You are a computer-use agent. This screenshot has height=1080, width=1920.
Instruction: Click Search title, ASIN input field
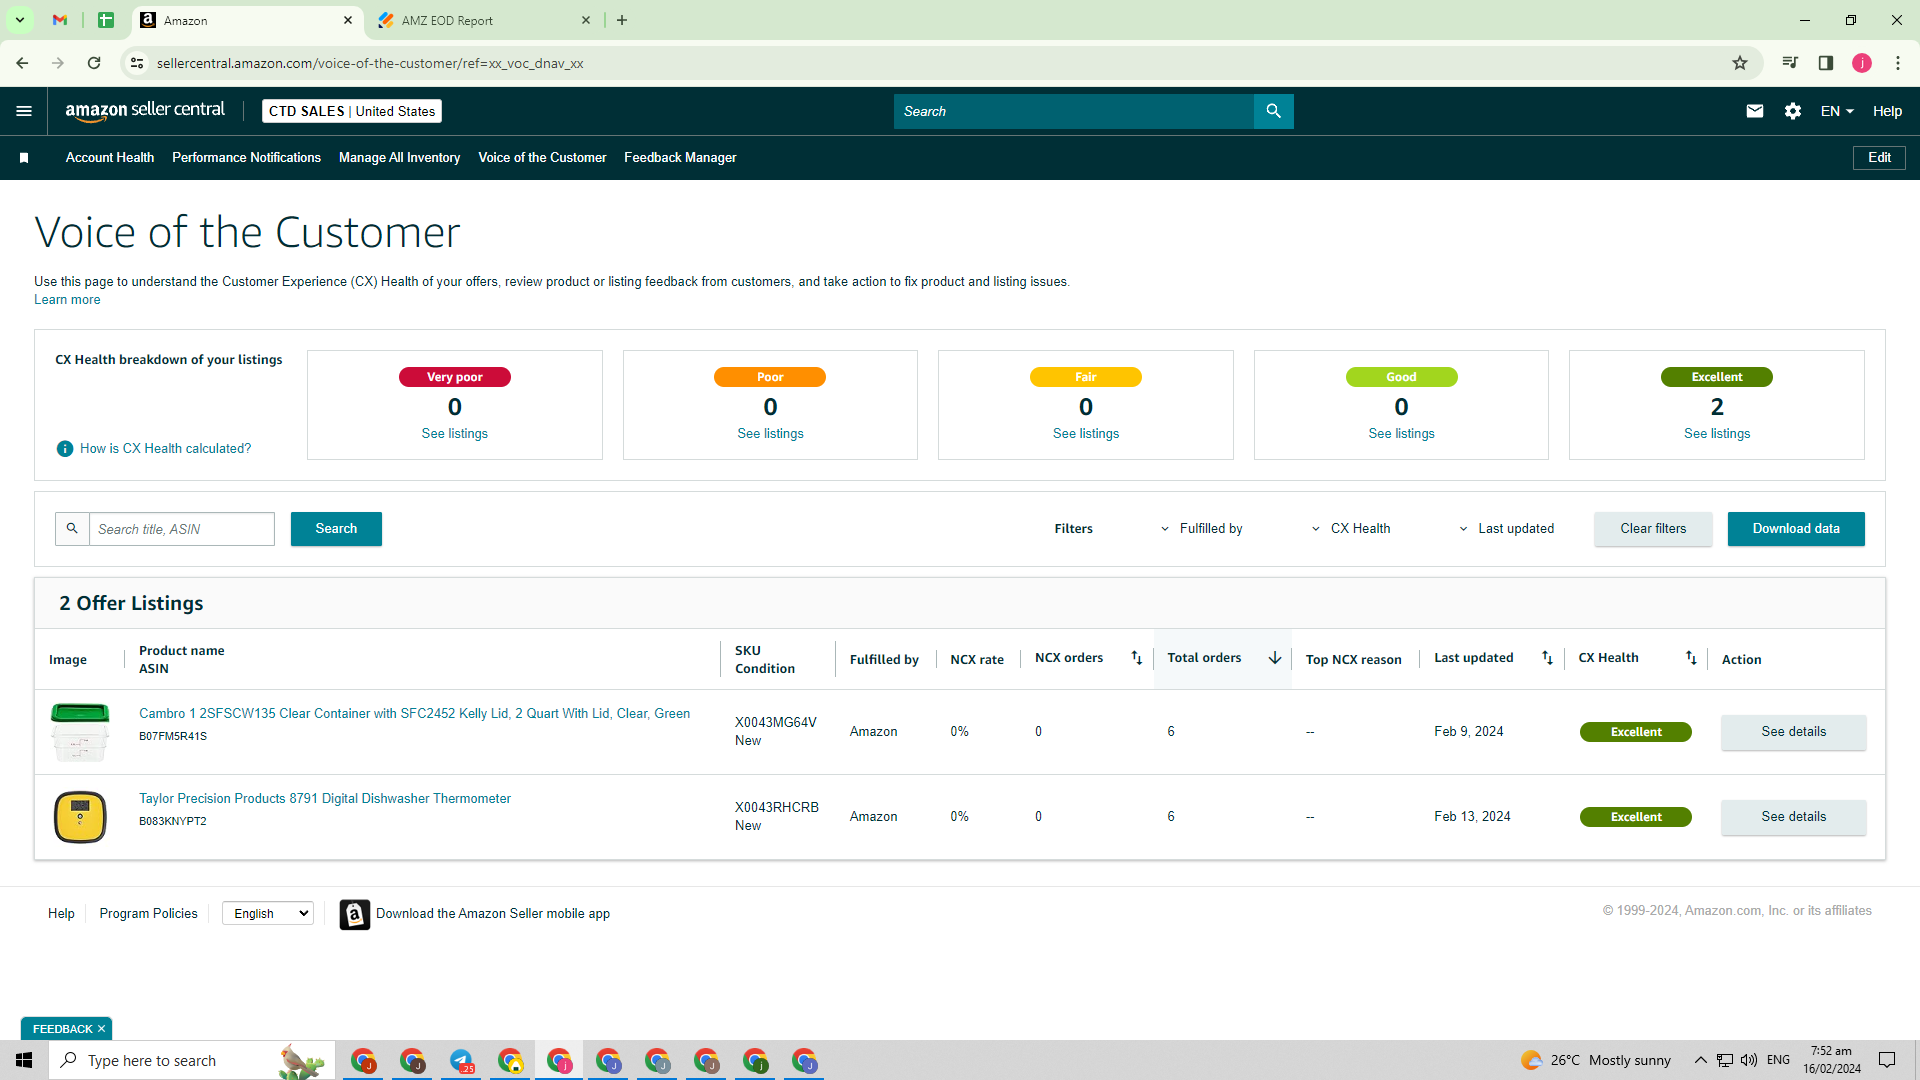point(182,529)
